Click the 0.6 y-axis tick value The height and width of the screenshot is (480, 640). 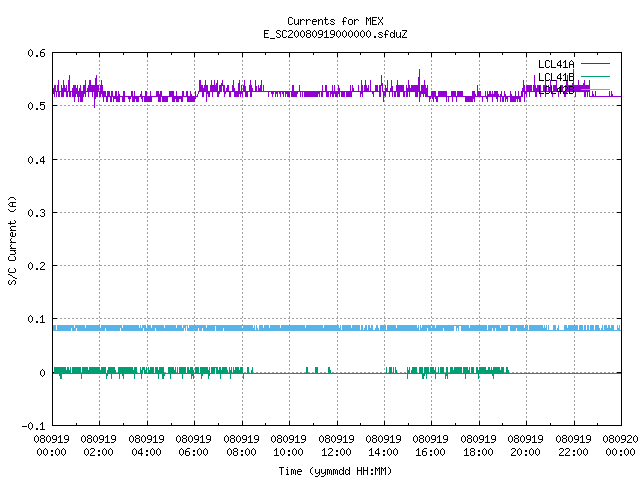[36, 53]
